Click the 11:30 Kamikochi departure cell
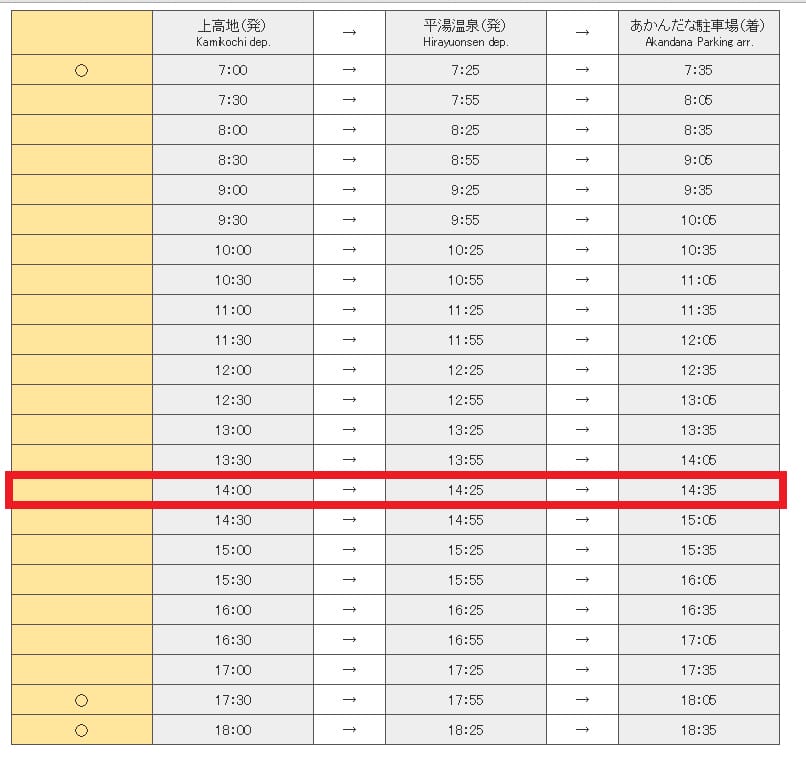806x766 pixels. tap(233, 340)
